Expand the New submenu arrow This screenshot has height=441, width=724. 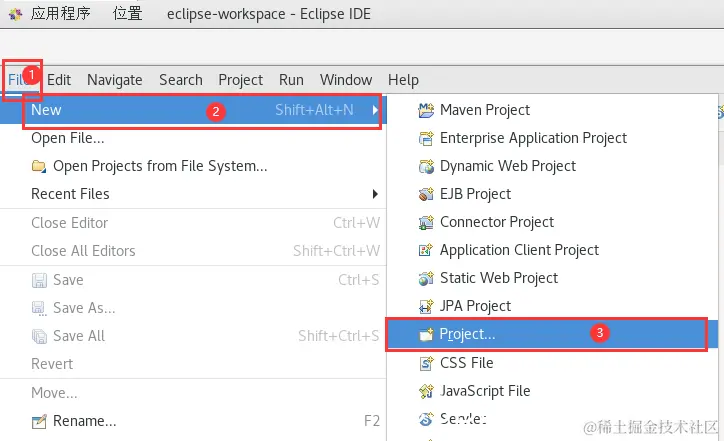(x=375, y=110)
